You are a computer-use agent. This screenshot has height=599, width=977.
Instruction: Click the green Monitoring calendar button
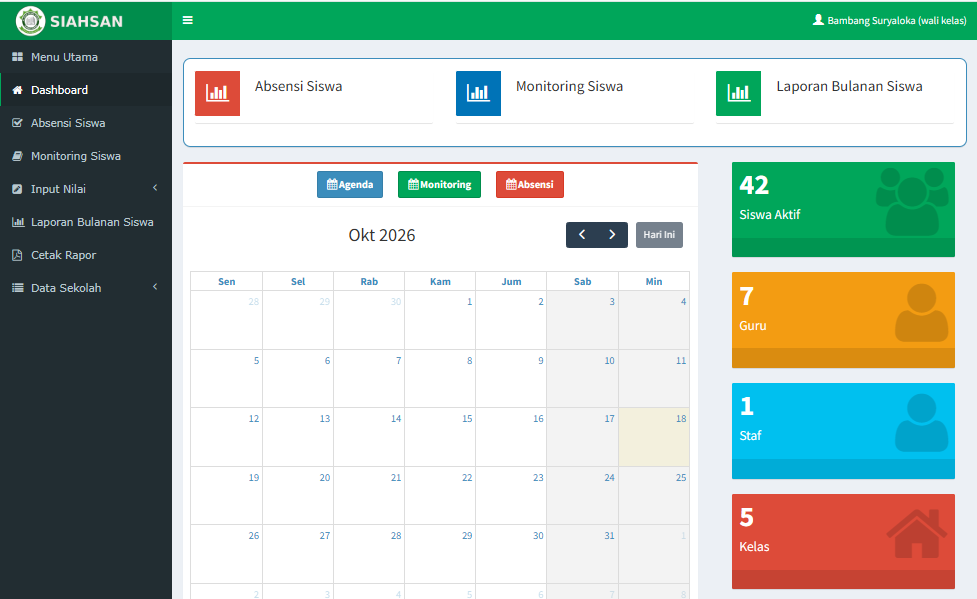(x=439, y=184)
